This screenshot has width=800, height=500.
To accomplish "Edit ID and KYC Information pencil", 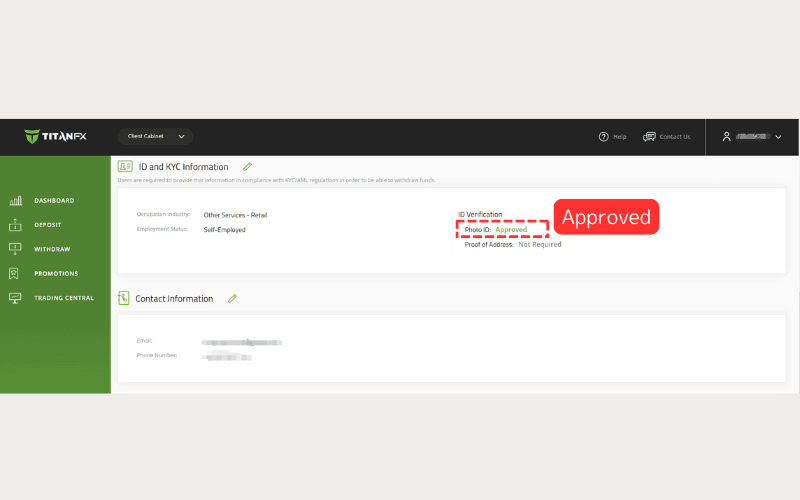I will point(247,167).
